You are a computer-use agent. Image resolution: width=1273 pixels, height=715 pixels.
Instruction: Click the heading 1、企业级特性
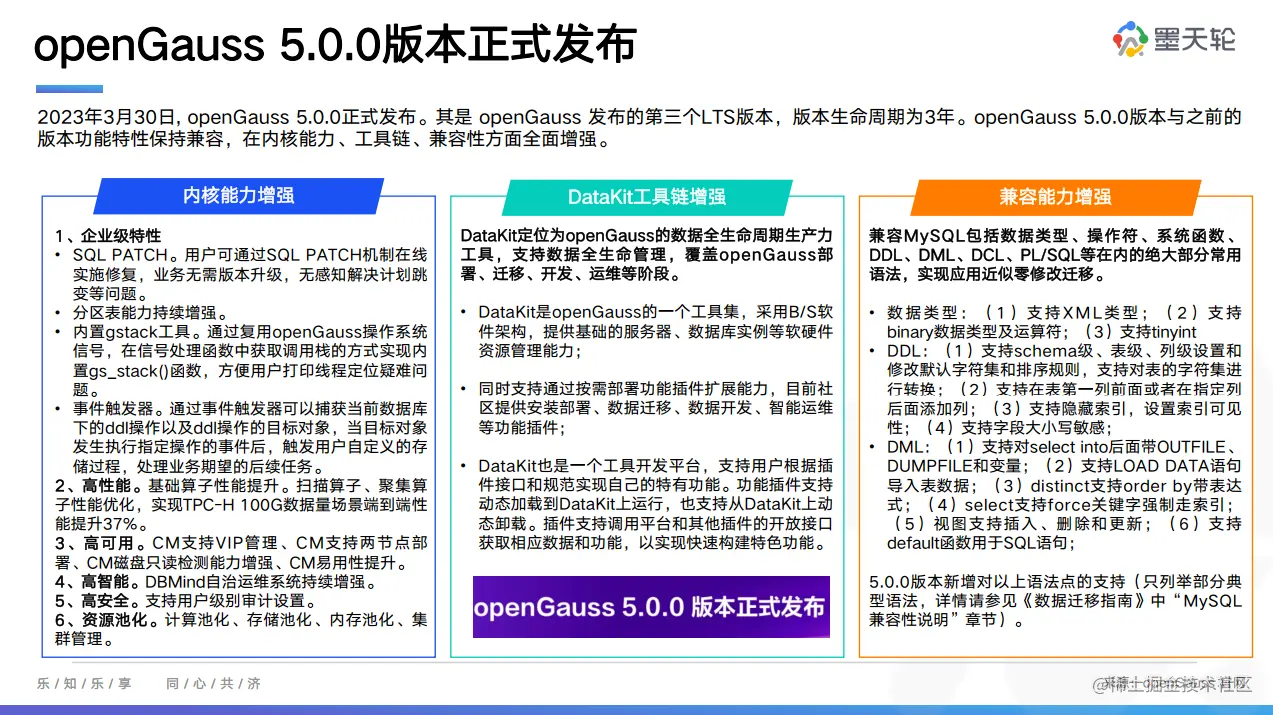tap(108, 236)
